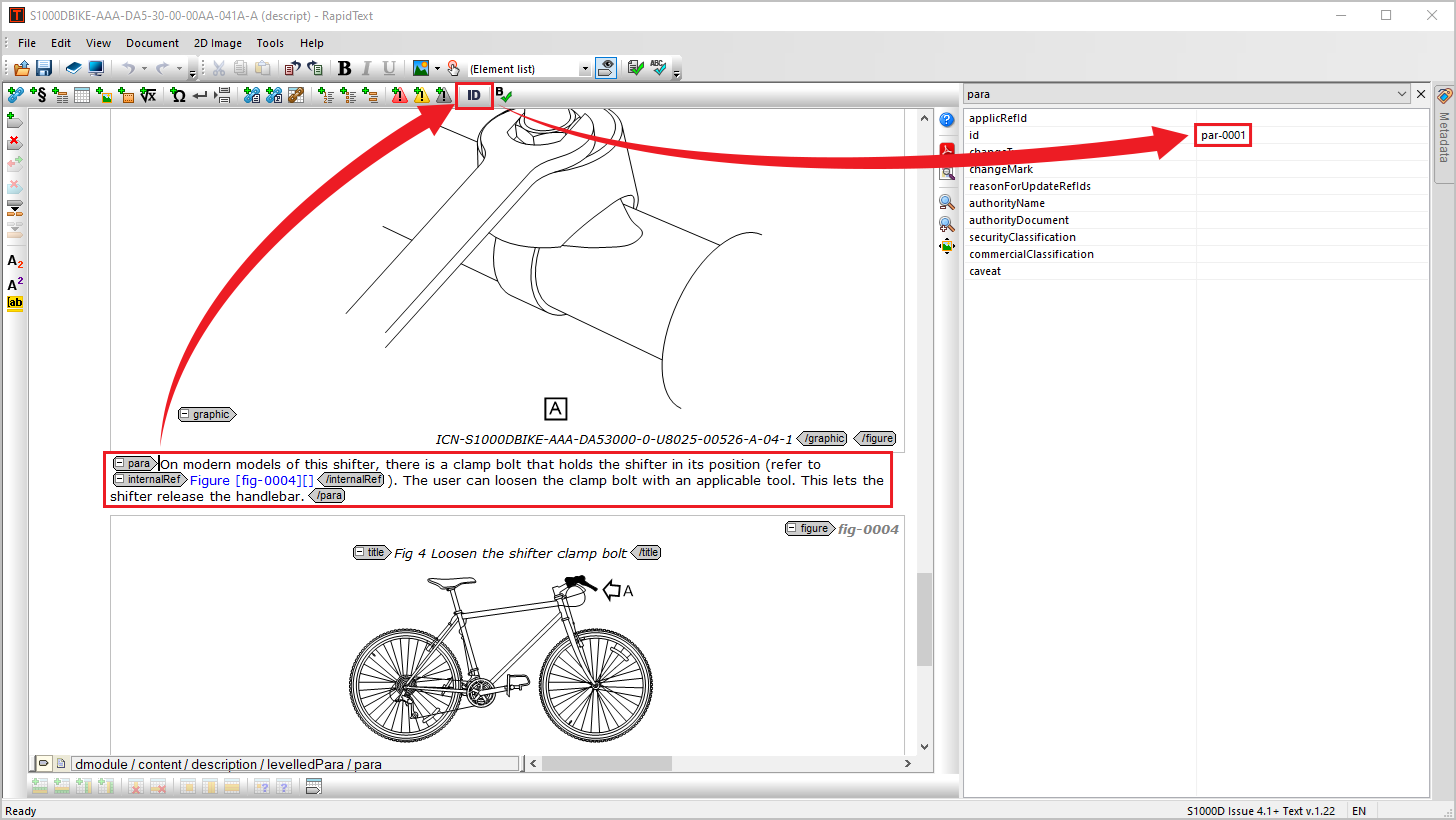Click the Save disk icon
The image size is (1456, 820).
(44, 68)
